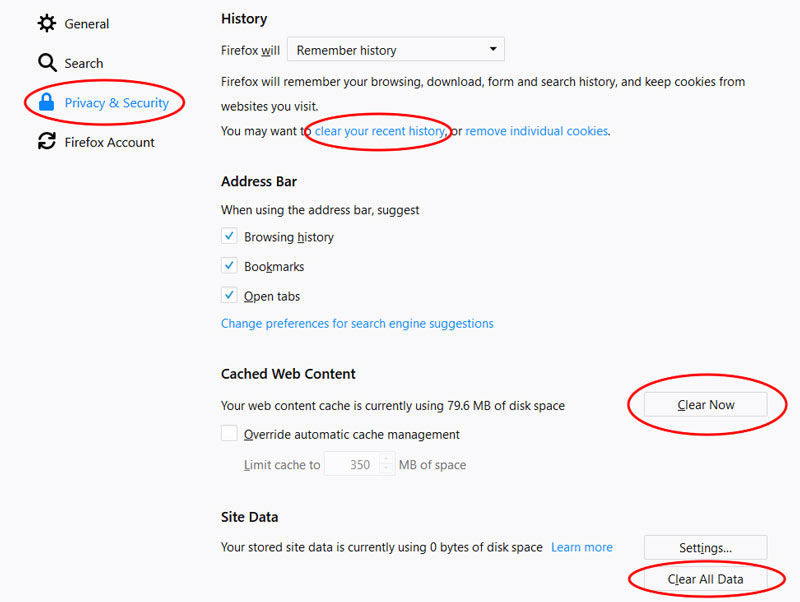Click the General gear icon

tap(47, 23)
